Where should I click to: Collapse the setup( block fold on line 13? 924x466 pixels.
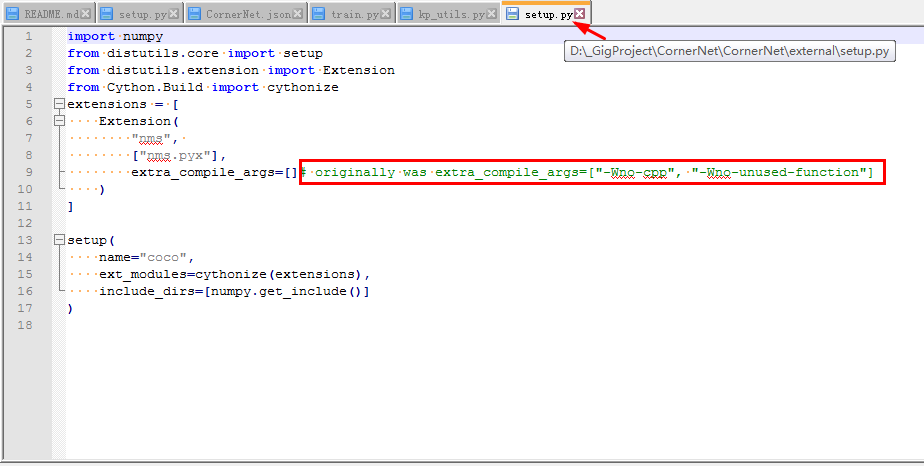pos(59,240)
